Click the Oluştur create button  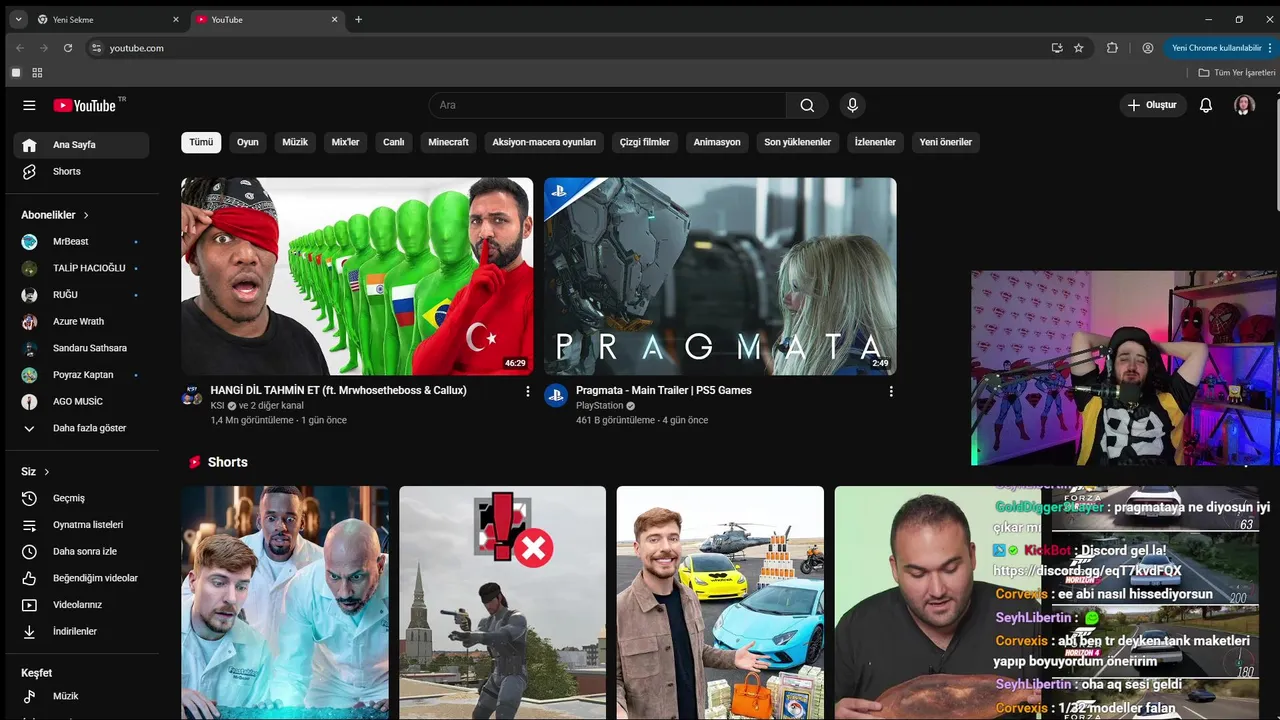tap(1152, 105)
